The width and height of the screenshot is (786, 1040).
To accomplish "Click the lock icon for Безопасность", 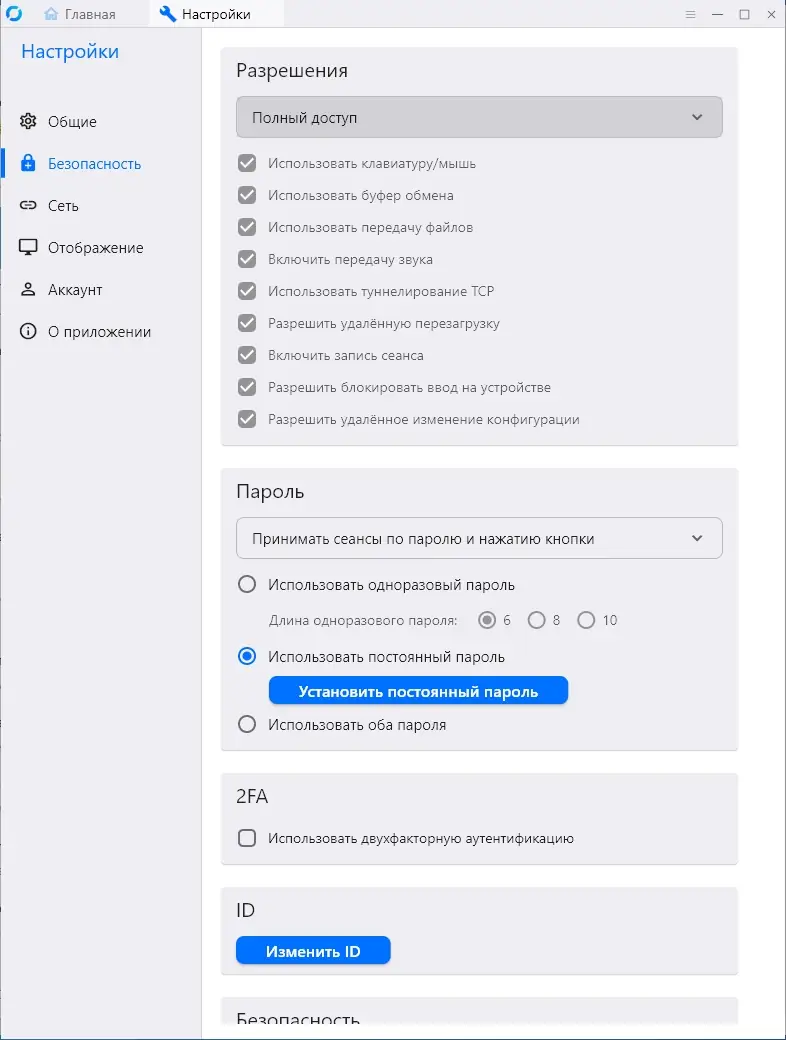I will click(28, 164).
